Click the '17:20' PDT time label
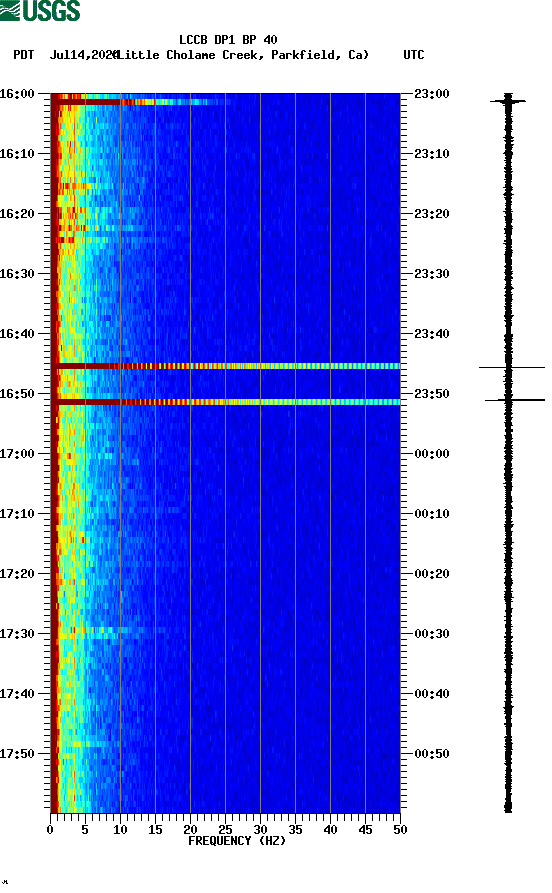 click(x=17, y=574)
